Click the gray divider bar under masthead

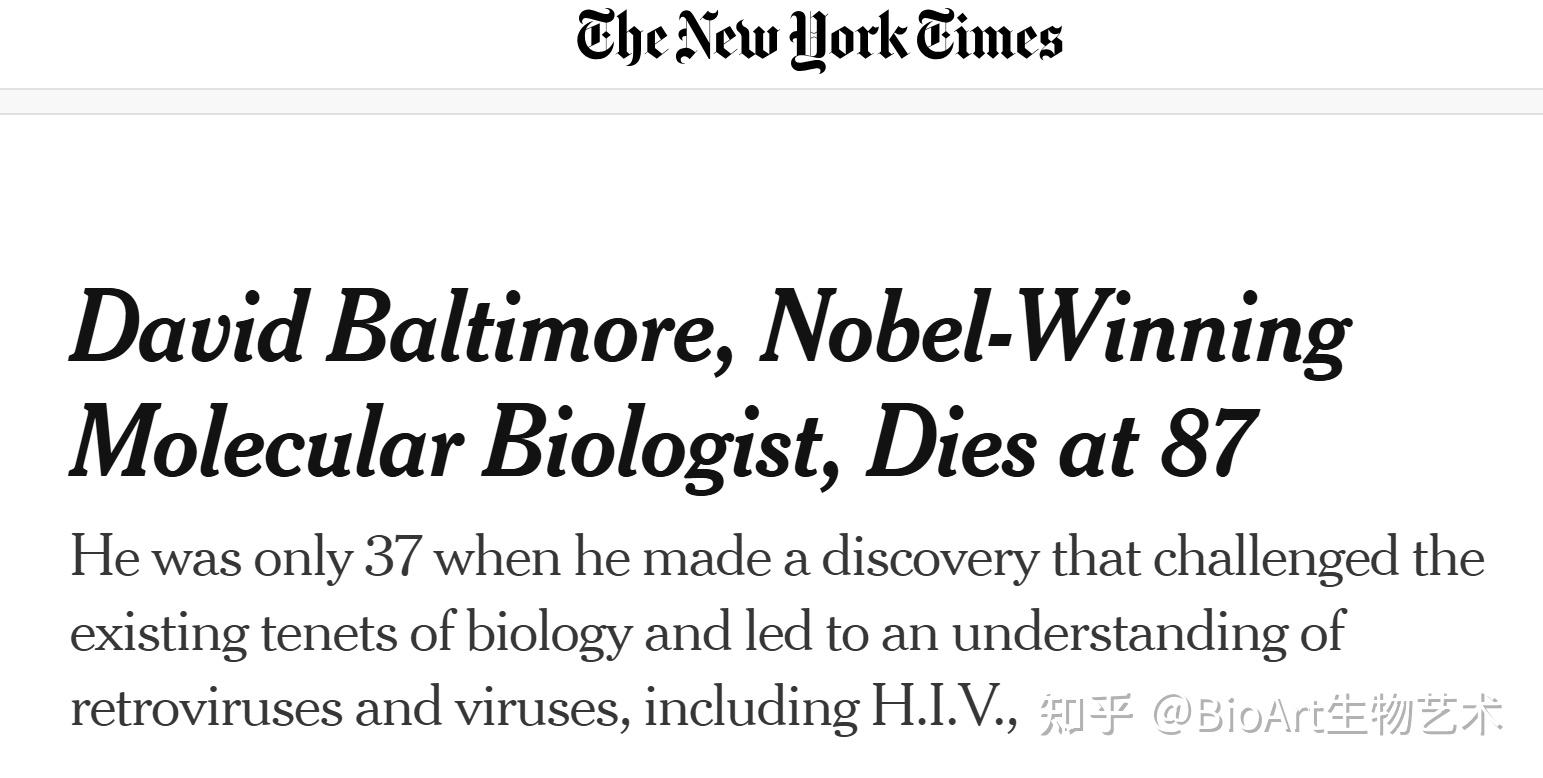771,101
